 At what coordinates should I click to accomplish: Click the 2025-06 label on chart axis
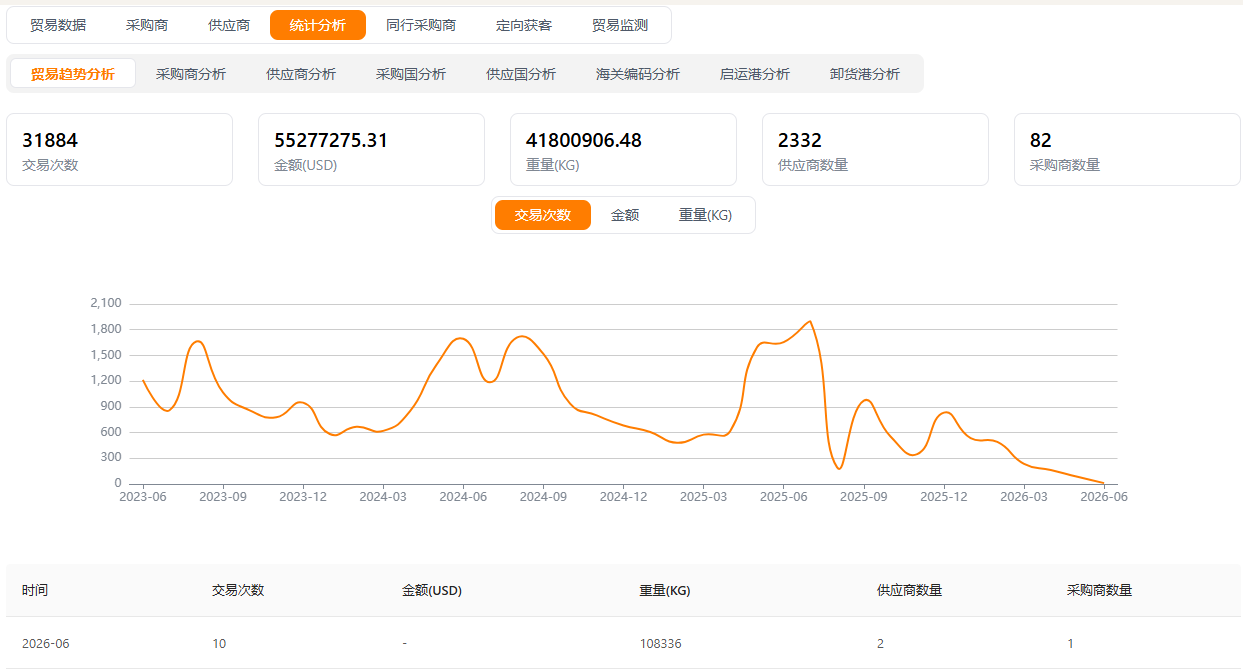(x=784, y=496)
